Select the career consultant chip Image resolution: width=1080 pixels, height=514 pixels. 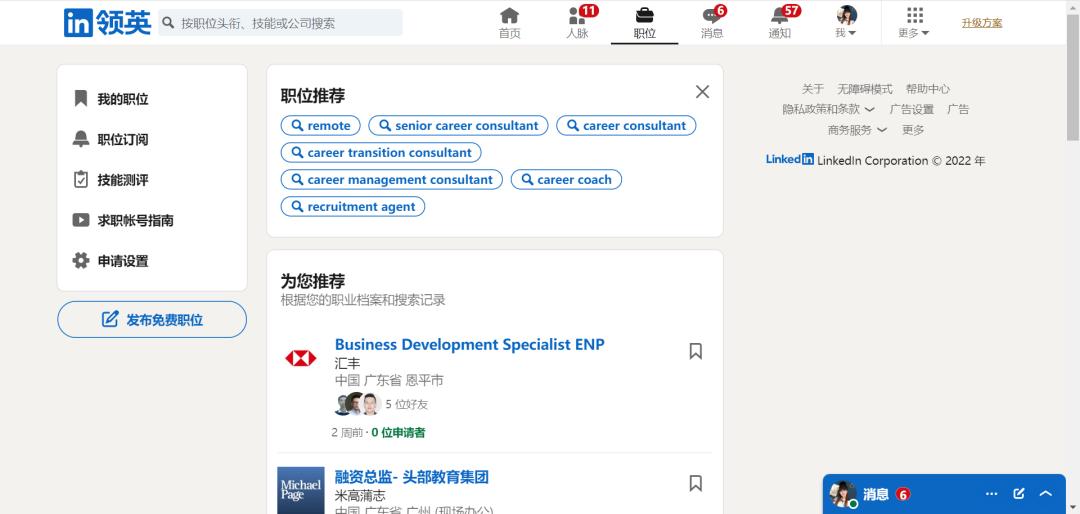(x=626, y=125)
